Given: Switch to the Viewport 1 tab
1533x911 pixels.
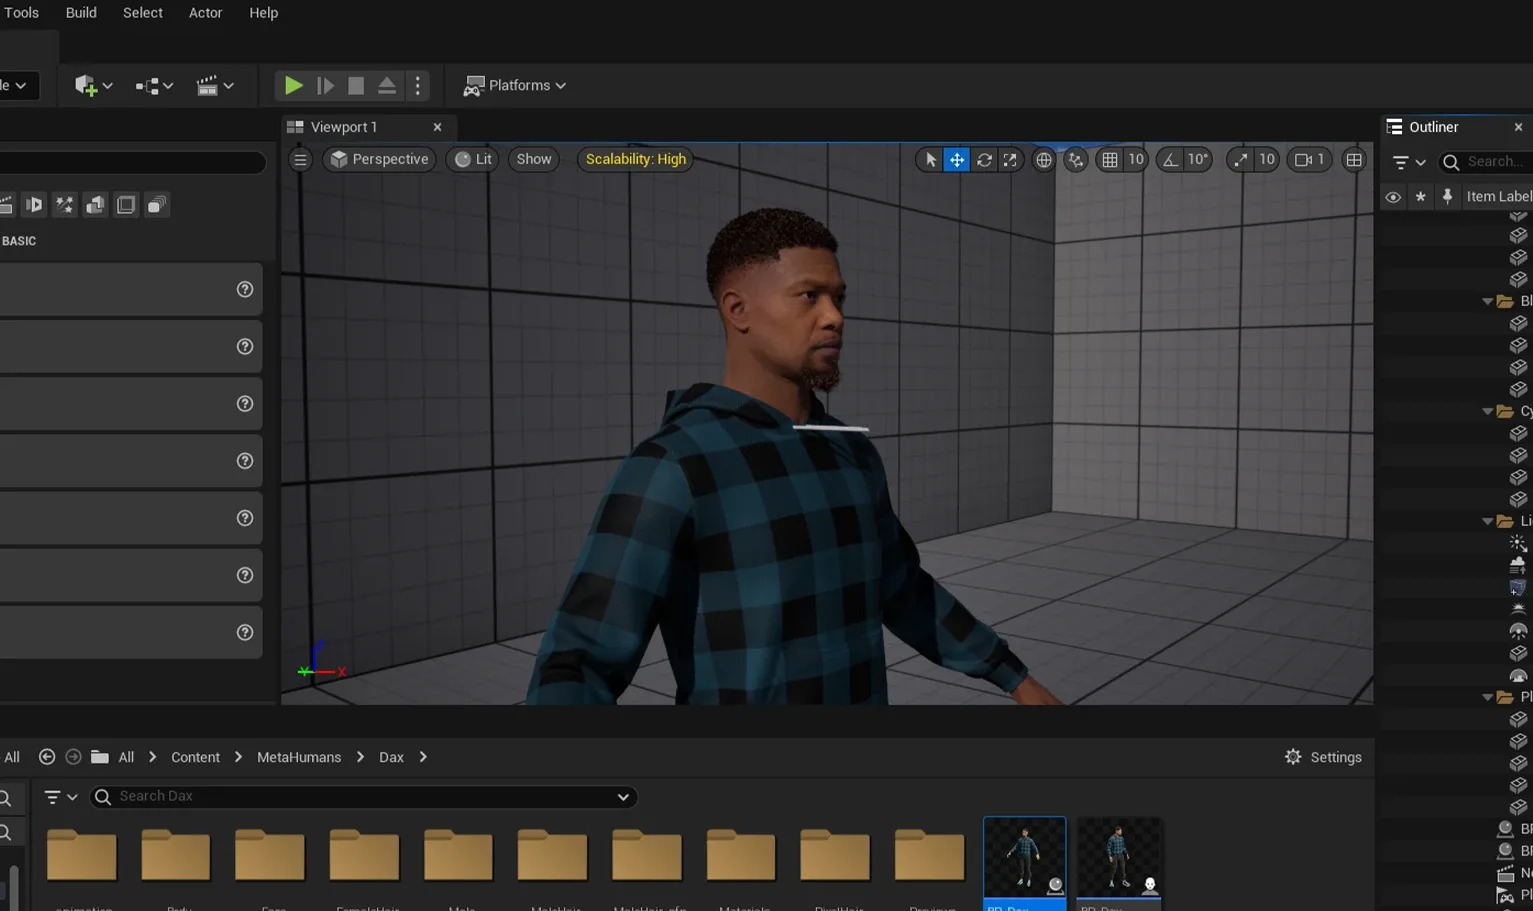Looking at the screenshot, I should [x=344, y=127].
